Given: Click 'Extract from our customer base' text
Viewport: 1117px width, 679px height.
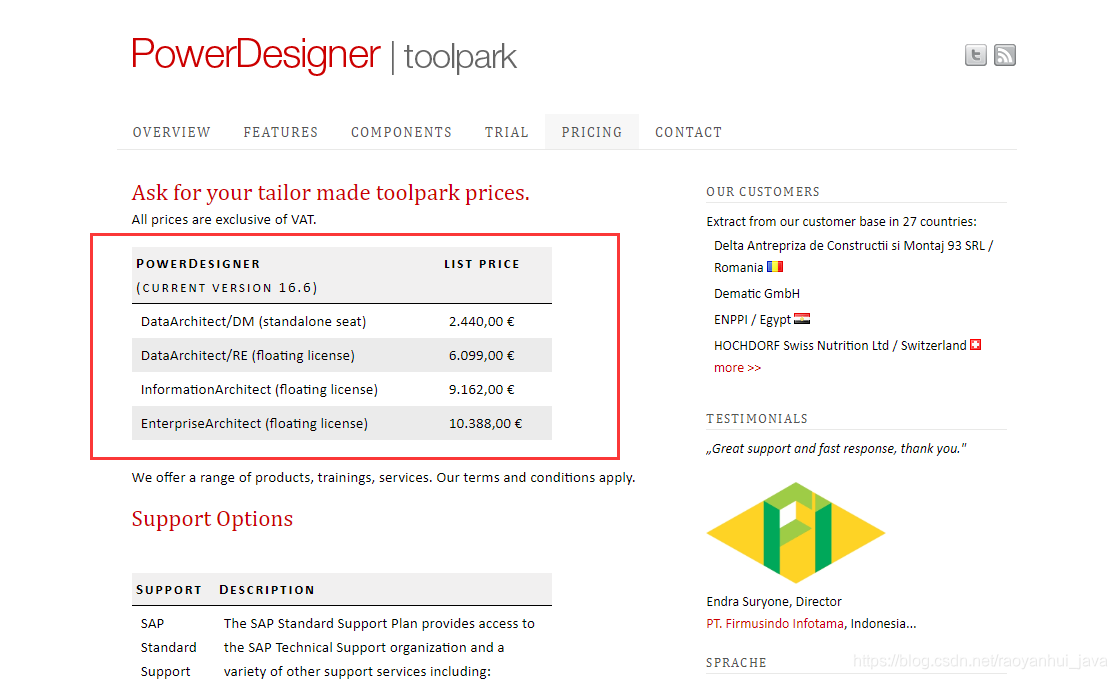Looking at the screenshot, I should point(841,222).
